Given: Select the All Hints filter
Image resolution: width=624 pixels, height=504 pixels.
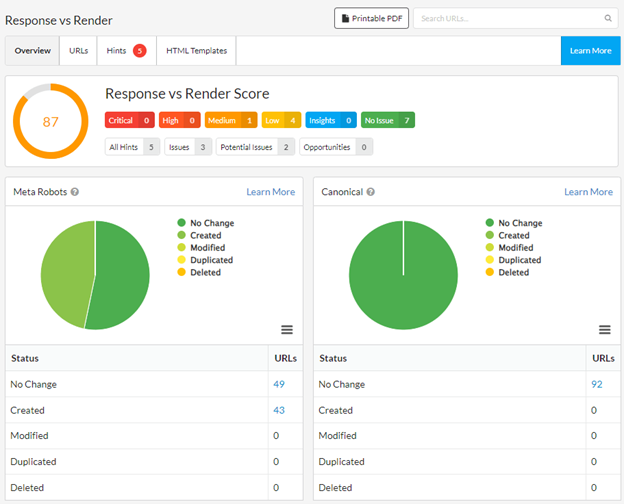Looking at the screenshot, I should [x=132, y=147].
